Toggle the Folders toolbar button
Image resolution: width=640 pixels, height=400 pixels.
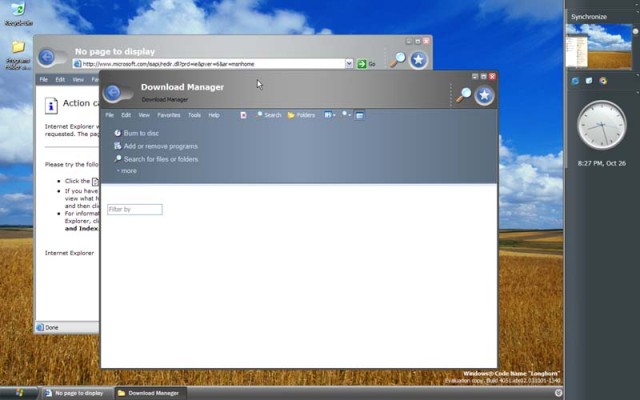point(301,115)
